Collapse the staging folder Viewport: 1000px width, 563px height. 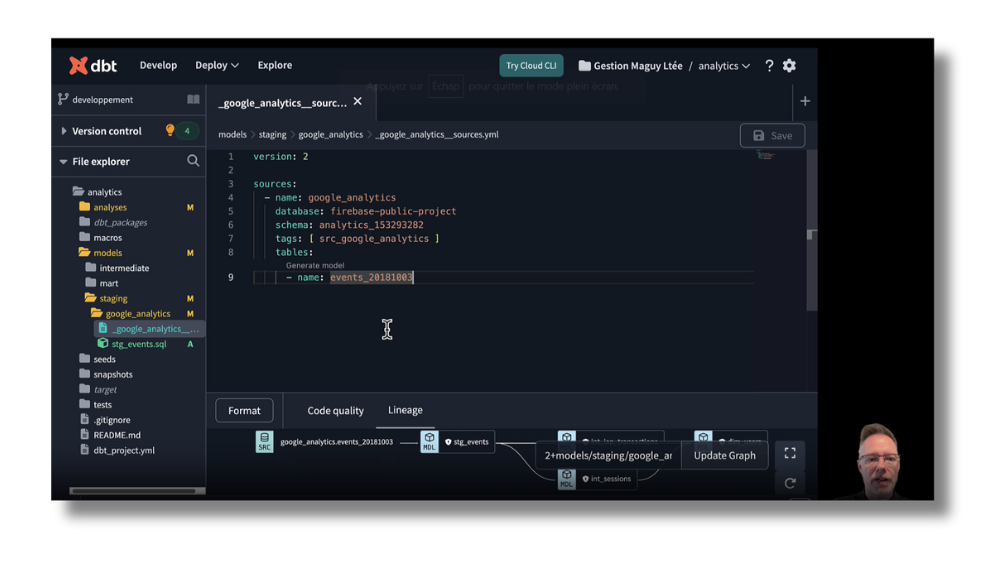point(106,298)
